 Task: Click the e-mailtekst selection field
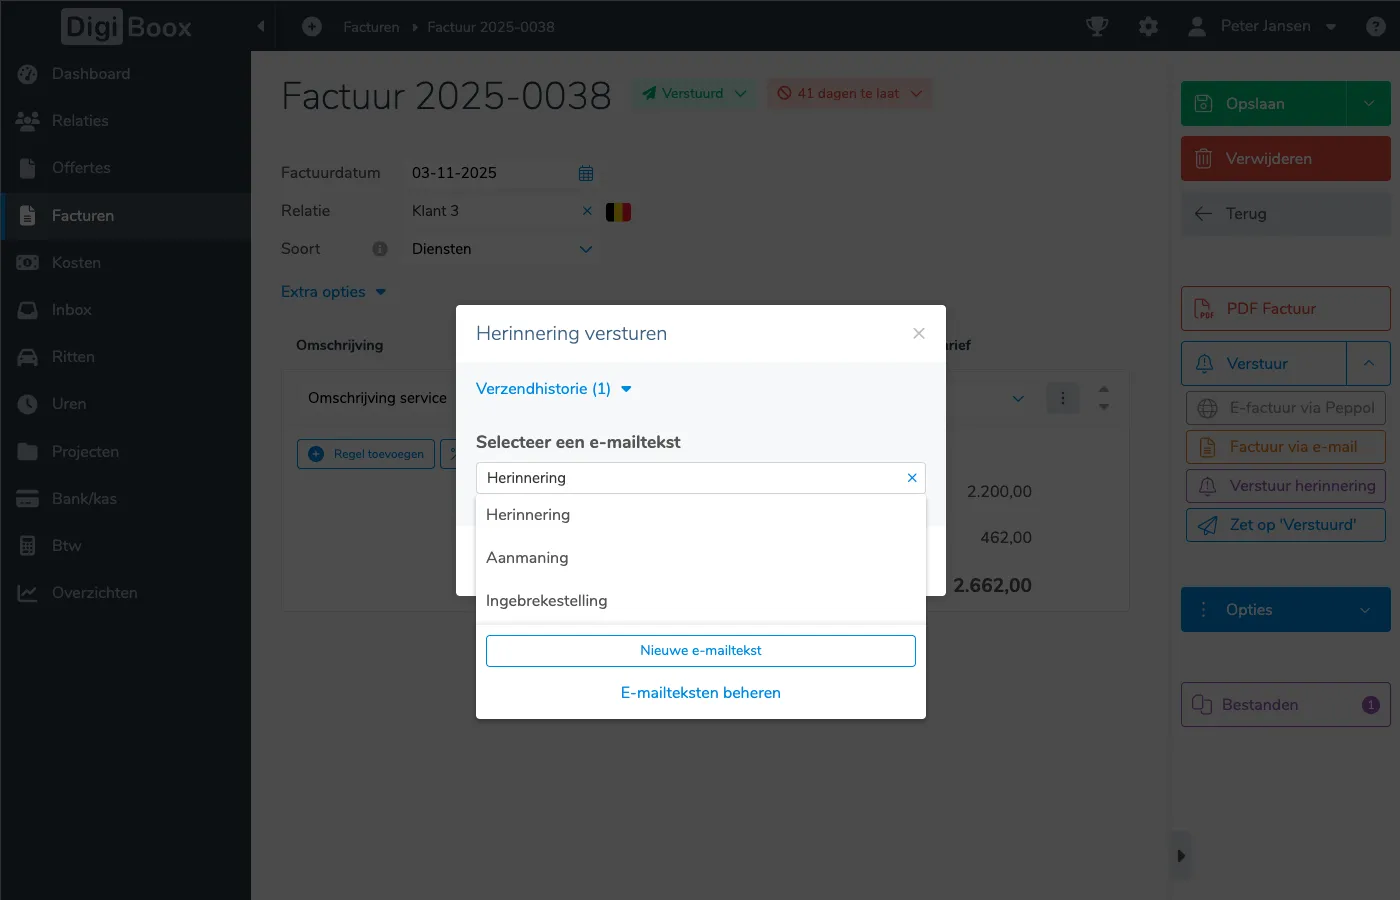click(690, 478)
